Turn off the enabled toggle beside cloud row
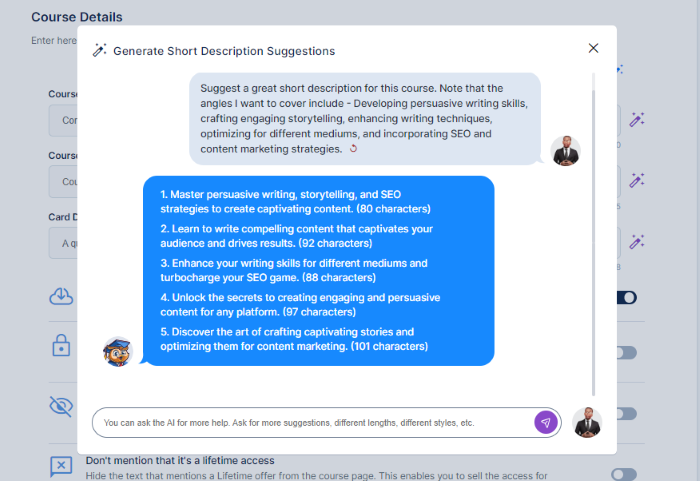 (627, 297)
